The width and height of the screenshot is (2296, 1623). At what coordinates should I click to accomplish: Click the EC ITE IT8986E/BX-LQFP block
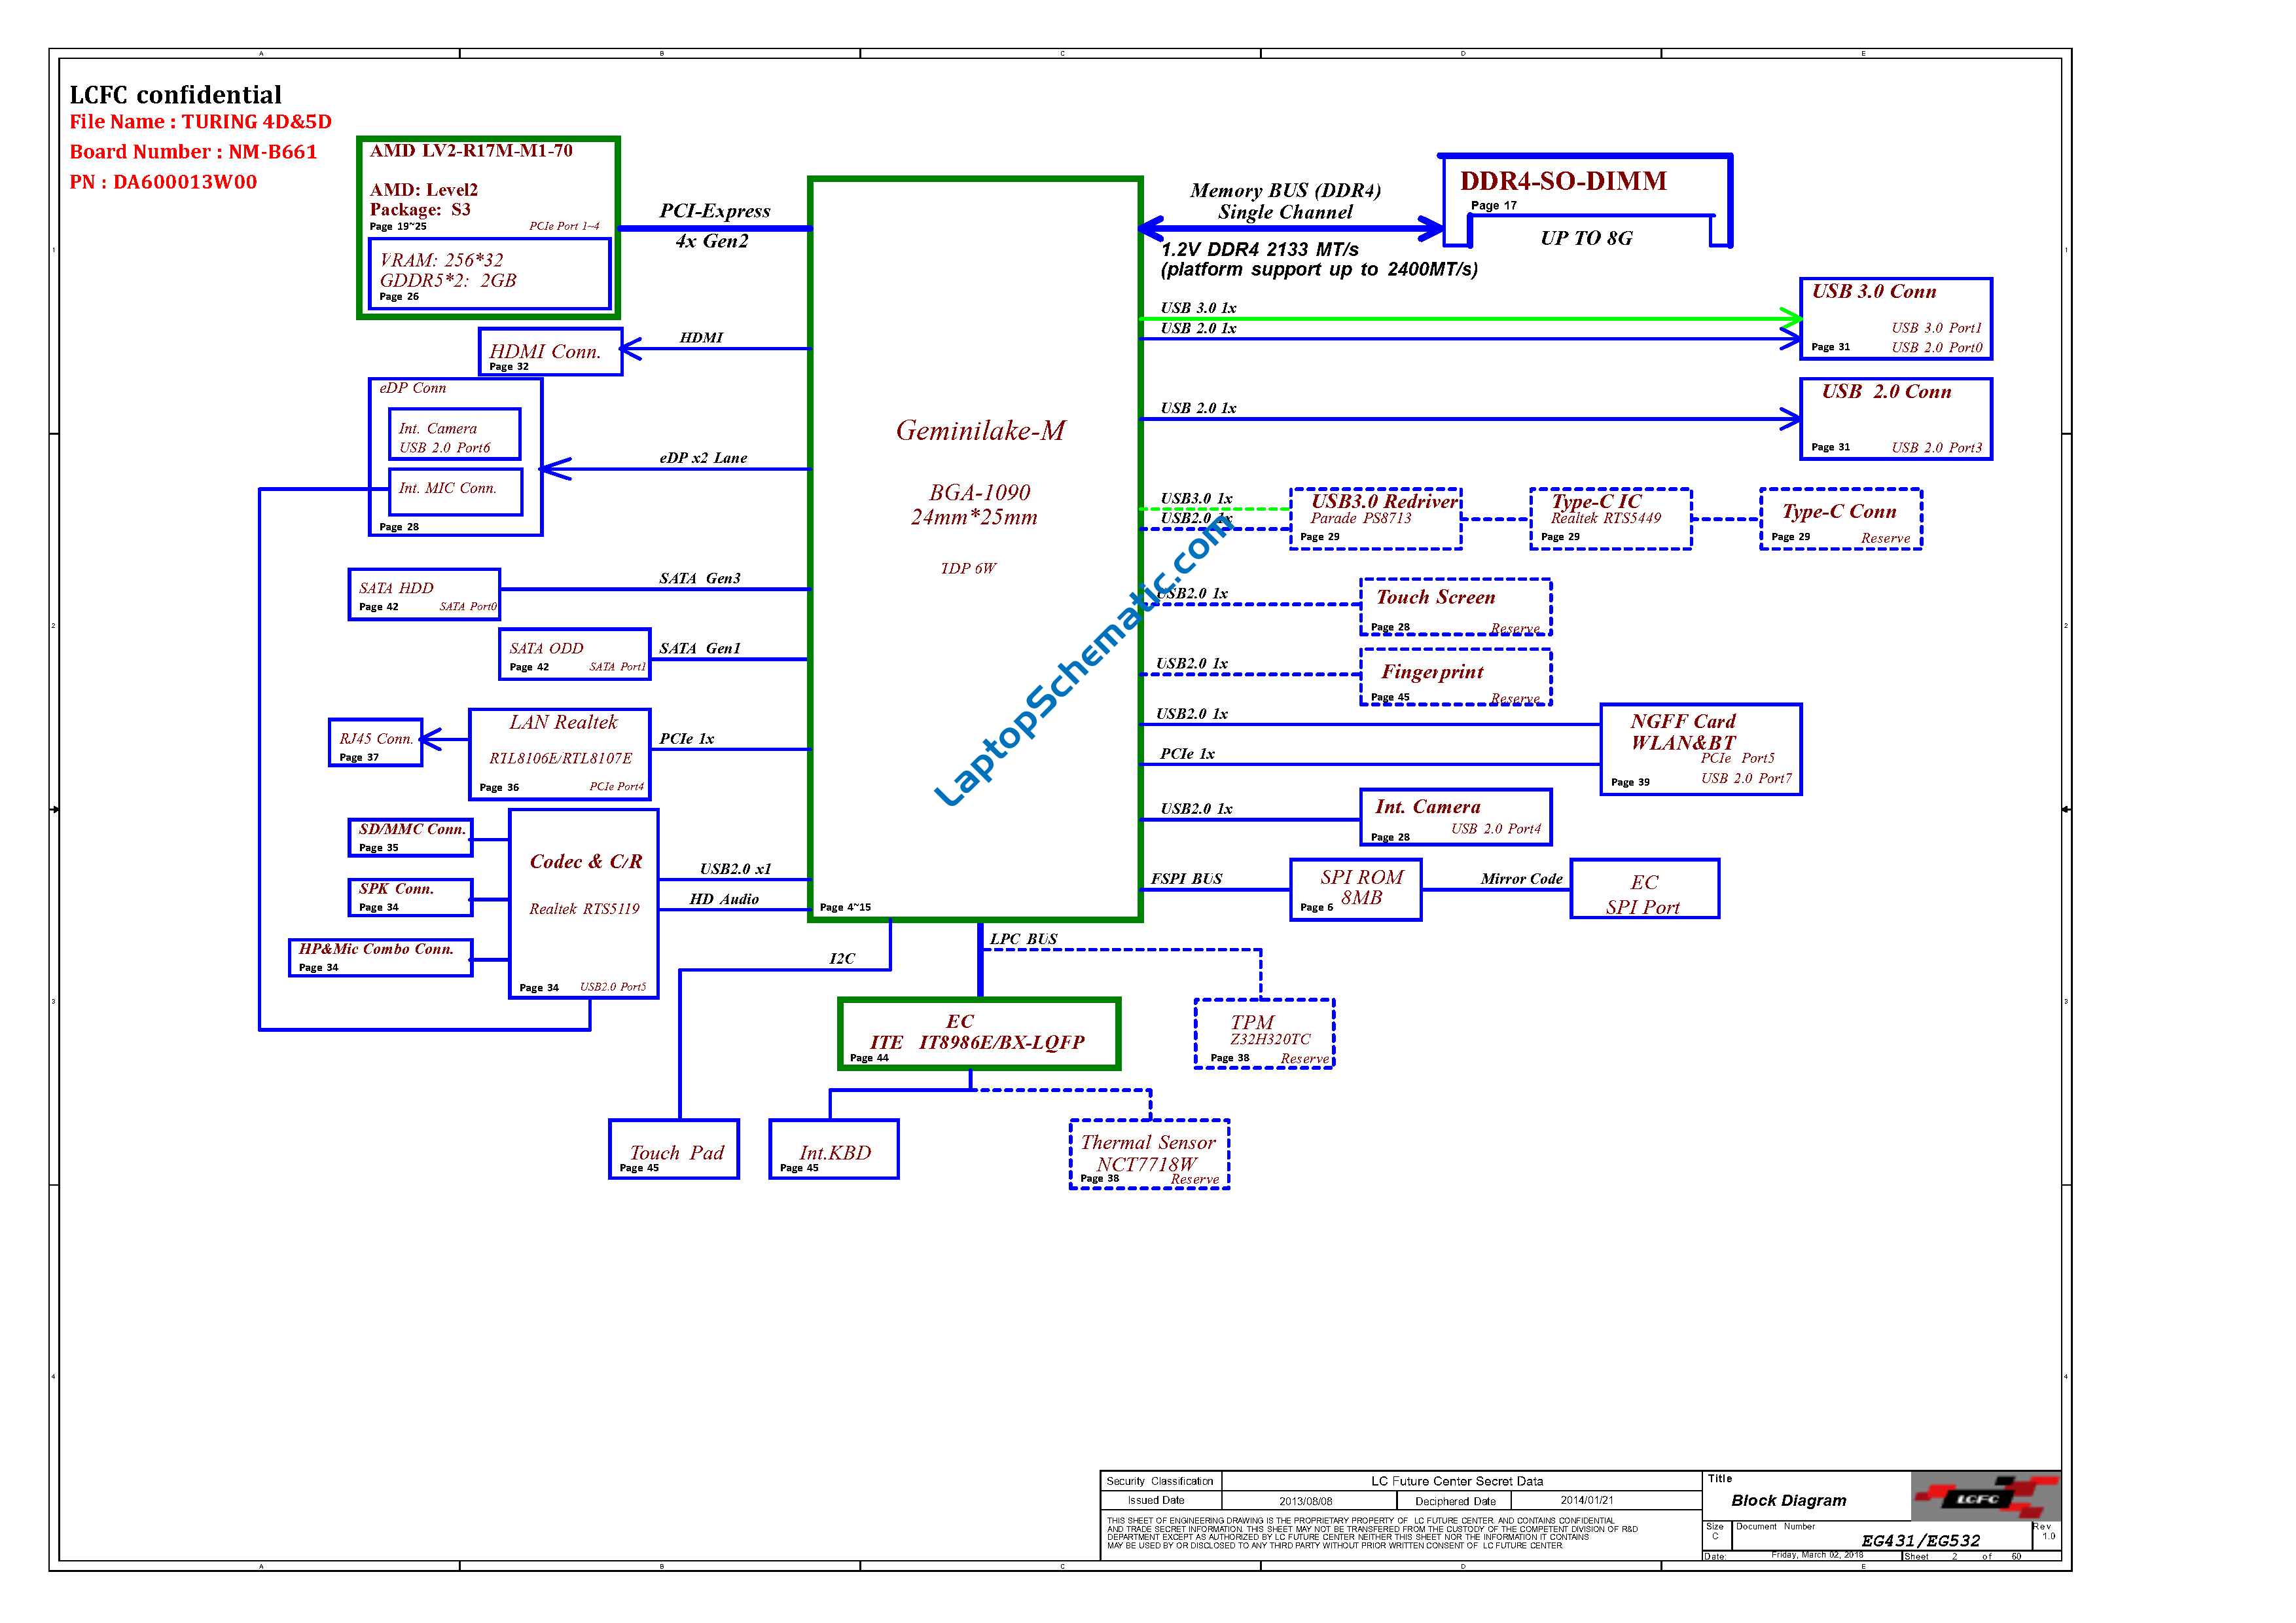pyautogui.click(x=979, y=1034)
